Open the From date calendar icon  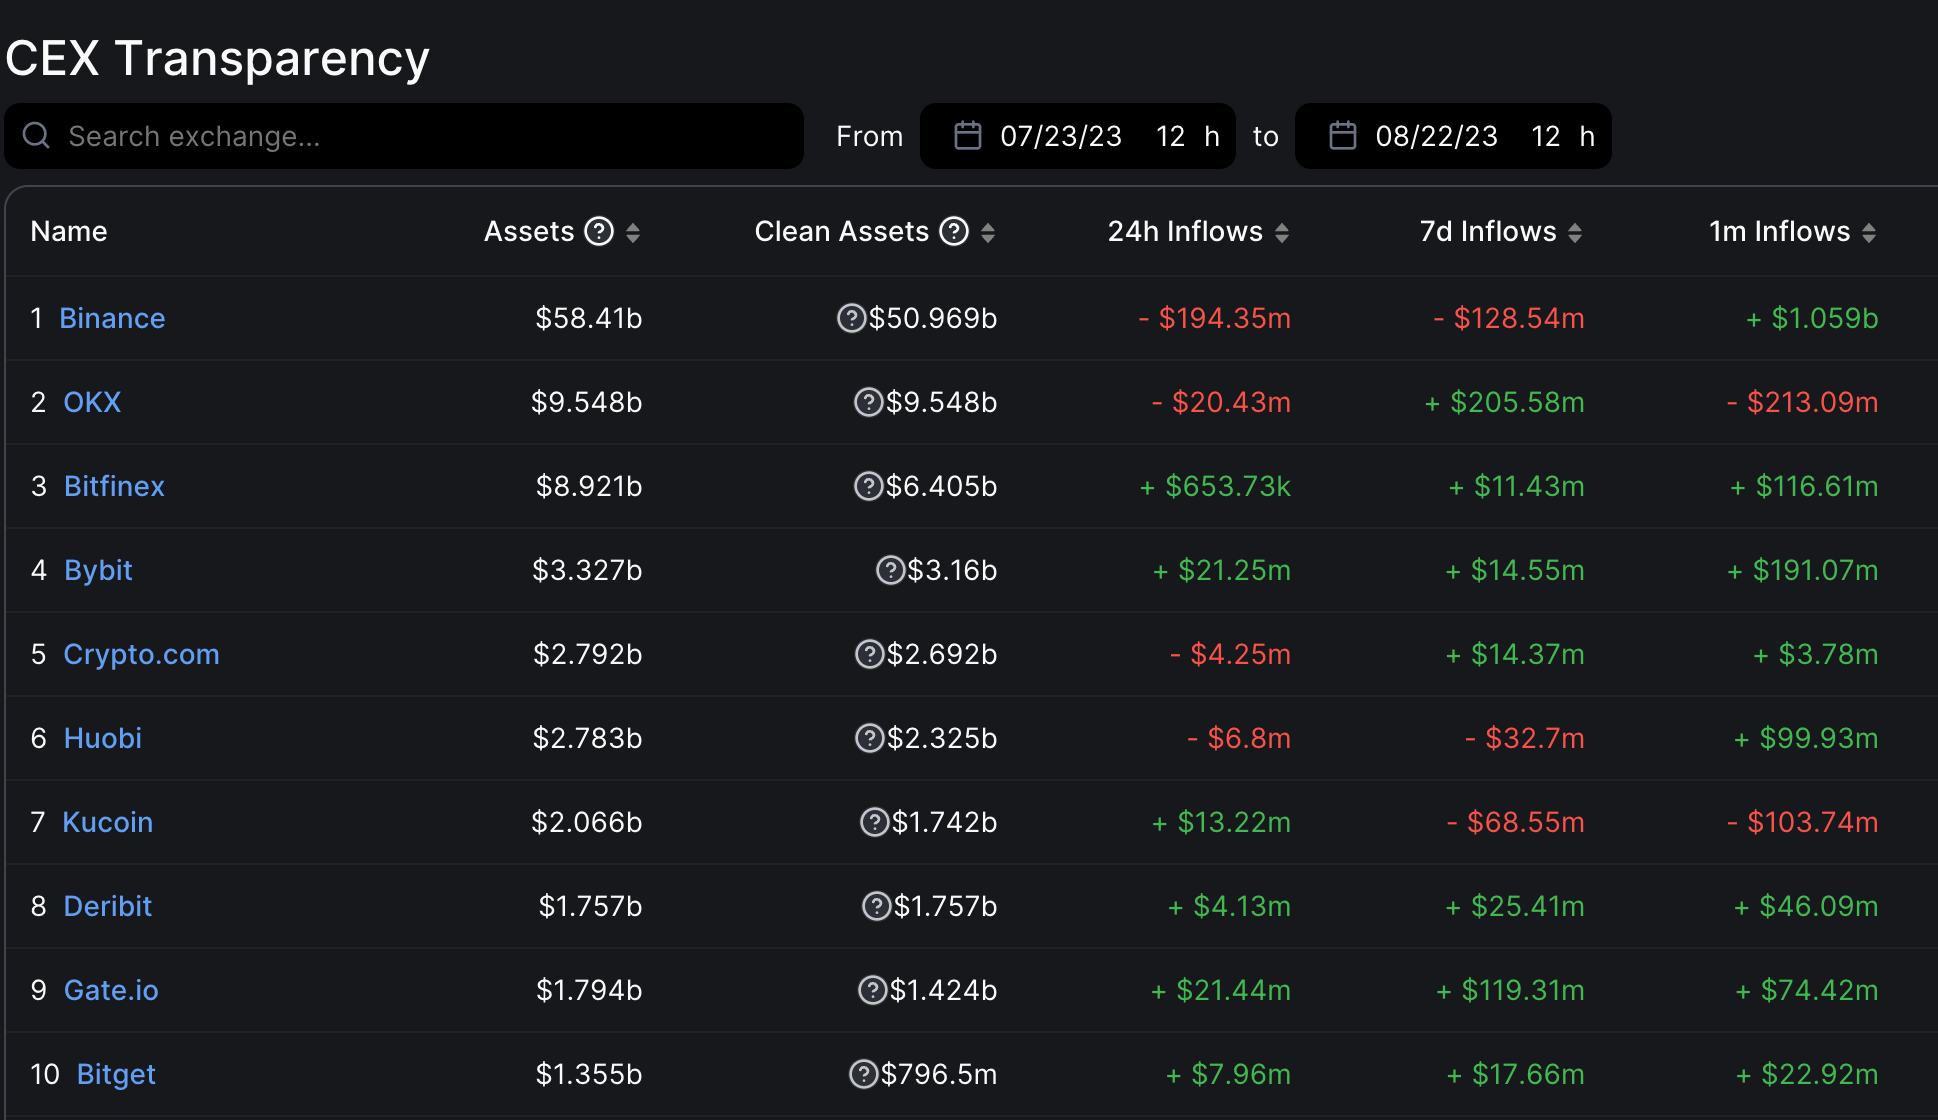click(x=967, y=136)
